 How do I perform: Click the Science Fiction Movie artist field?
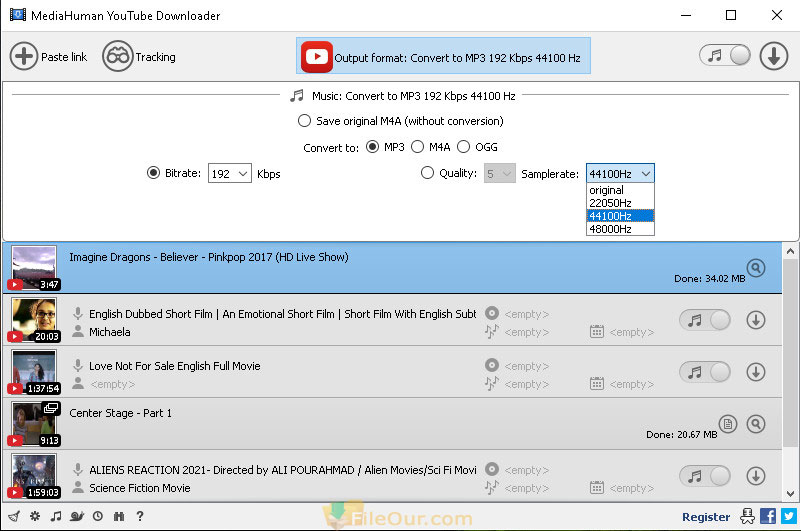pos(139,488)
